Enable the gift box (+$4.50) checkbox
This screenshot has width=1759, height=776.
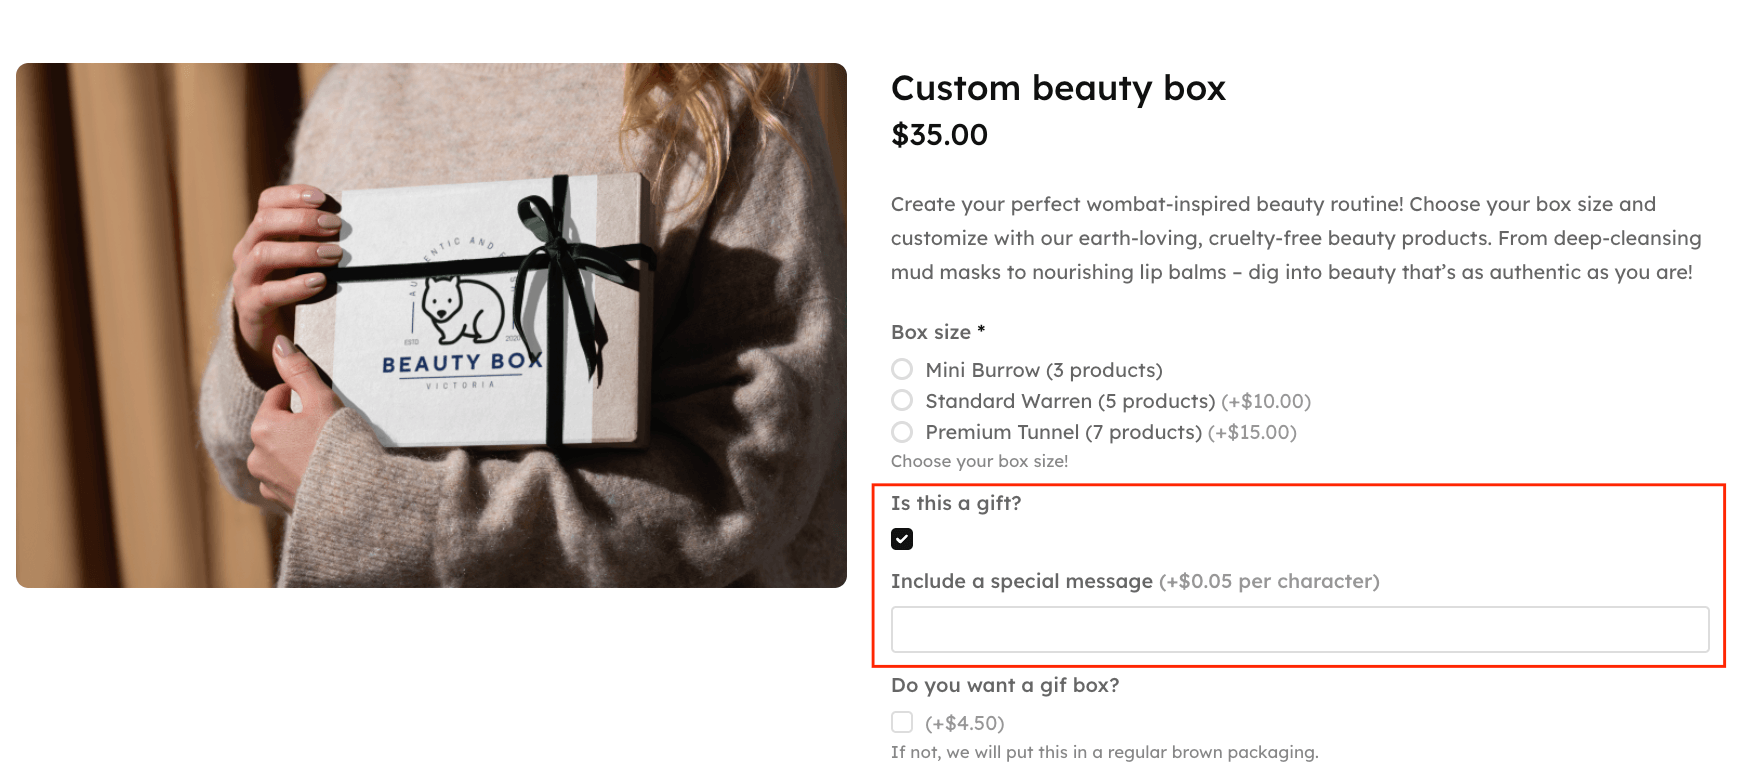point(902,721)
